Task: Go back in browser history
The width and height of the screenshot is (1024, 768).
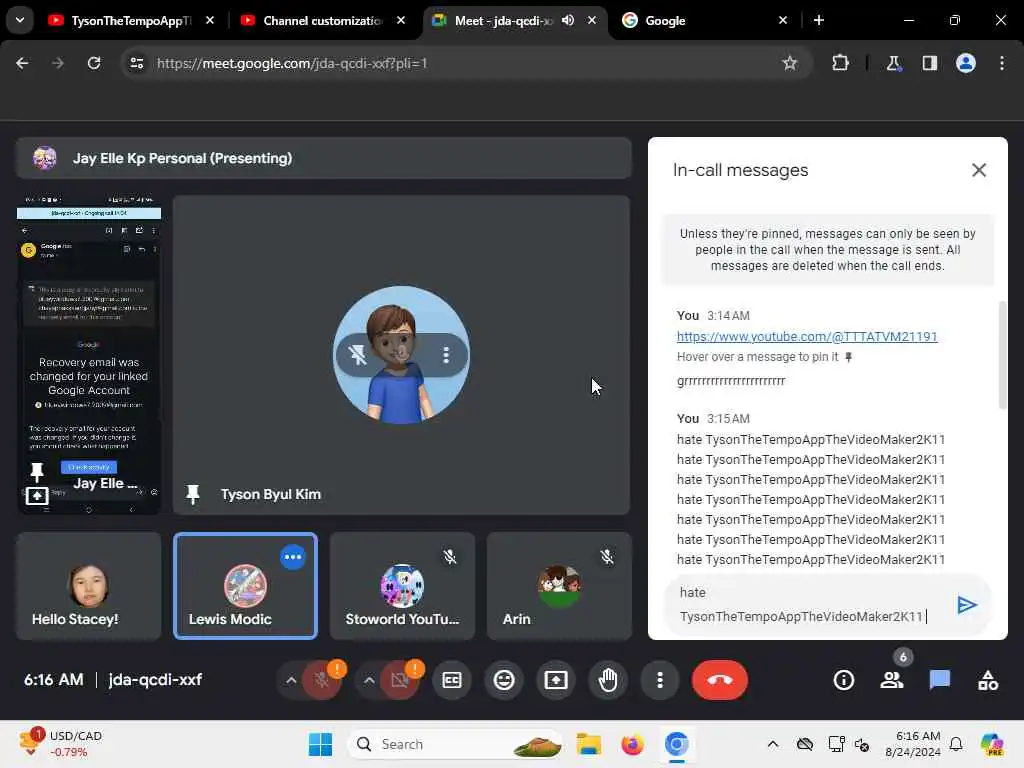Action: pyautogui.click(x=22, y=63)
